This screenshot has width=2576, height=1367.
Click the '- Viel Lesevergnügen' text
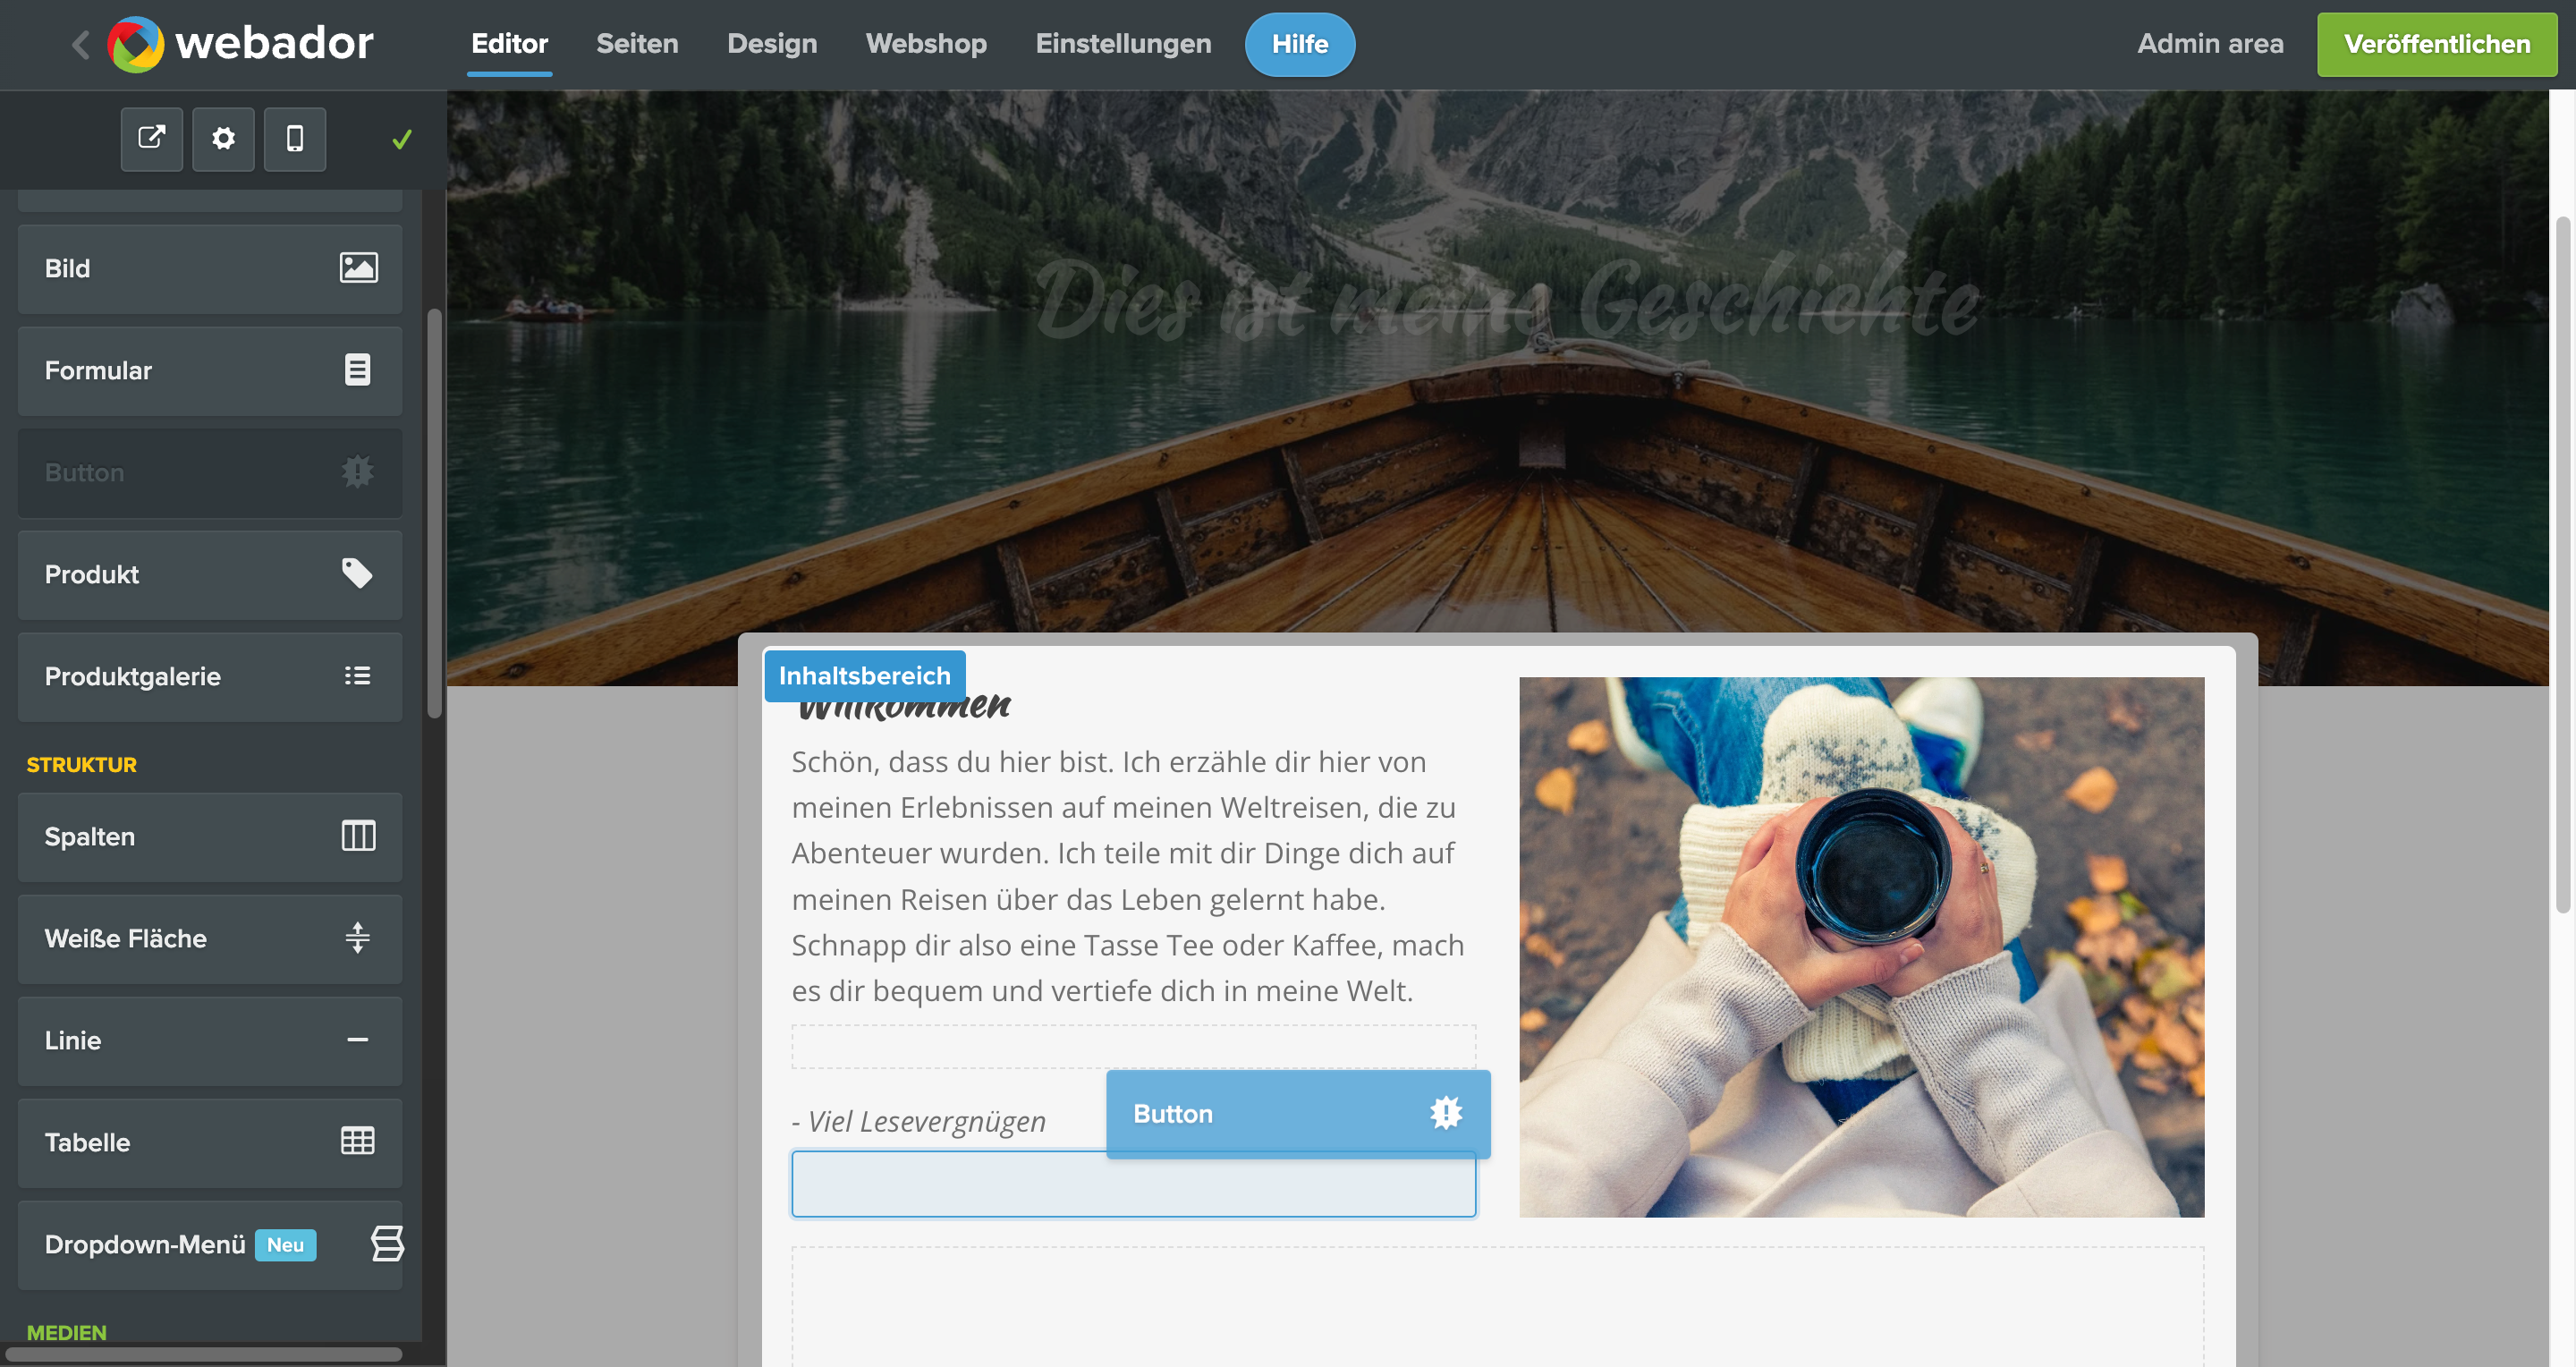918,1121
